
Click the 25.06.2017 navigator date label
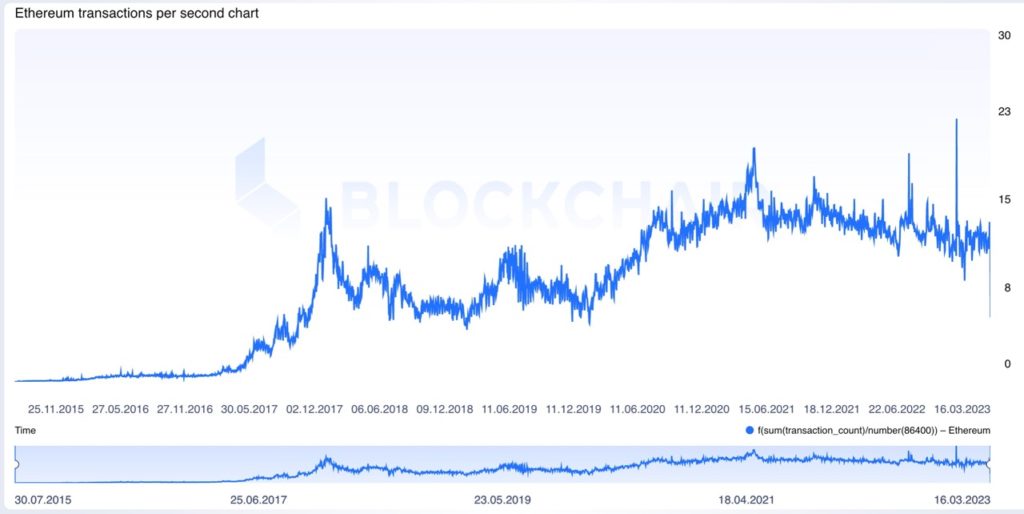tap(258, 500)
